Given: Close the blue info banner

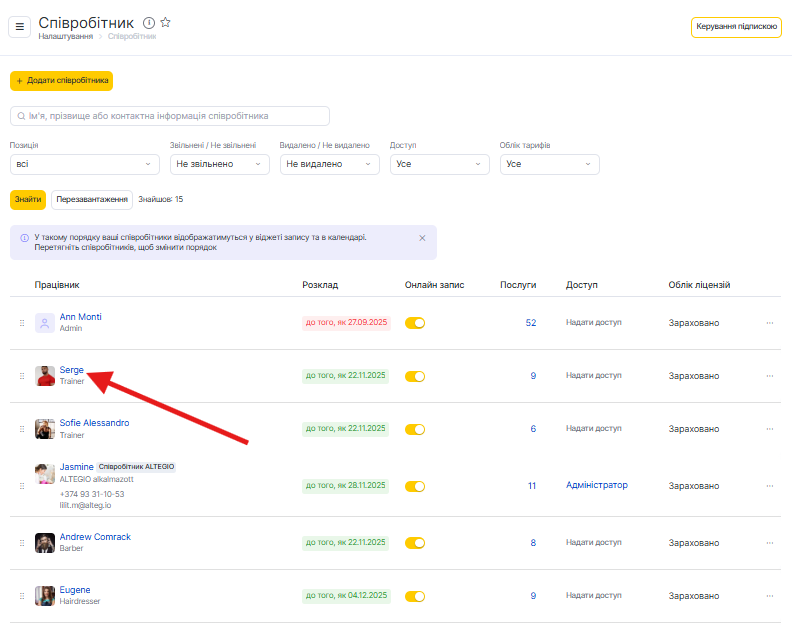Looking at the screenshot, I should 422,238.
